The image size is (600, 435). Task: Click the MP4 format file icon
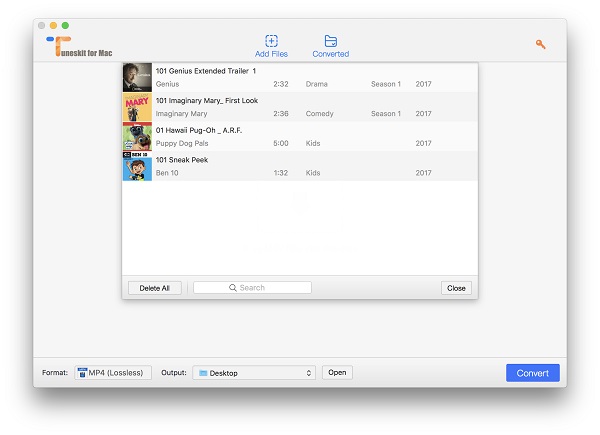pyautogui.click(x=82, y=373)
